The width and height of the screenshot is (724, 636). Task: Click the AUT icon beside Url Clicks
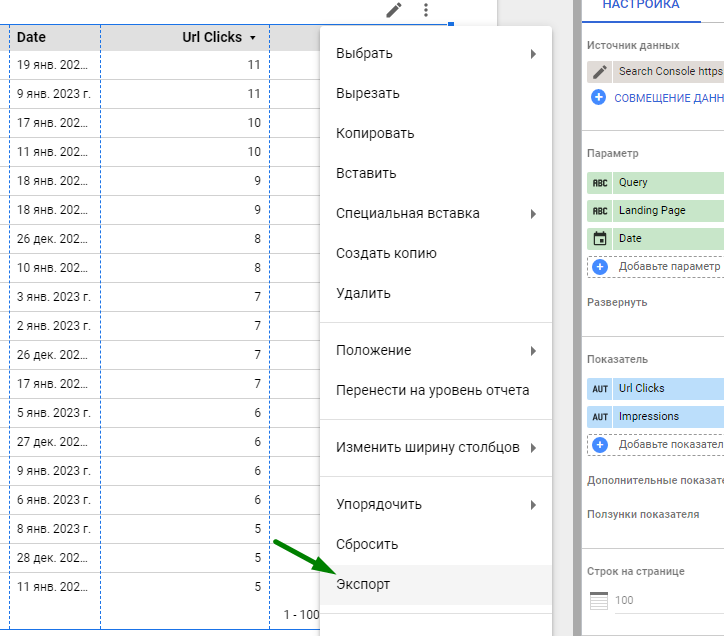coord(600,389)
